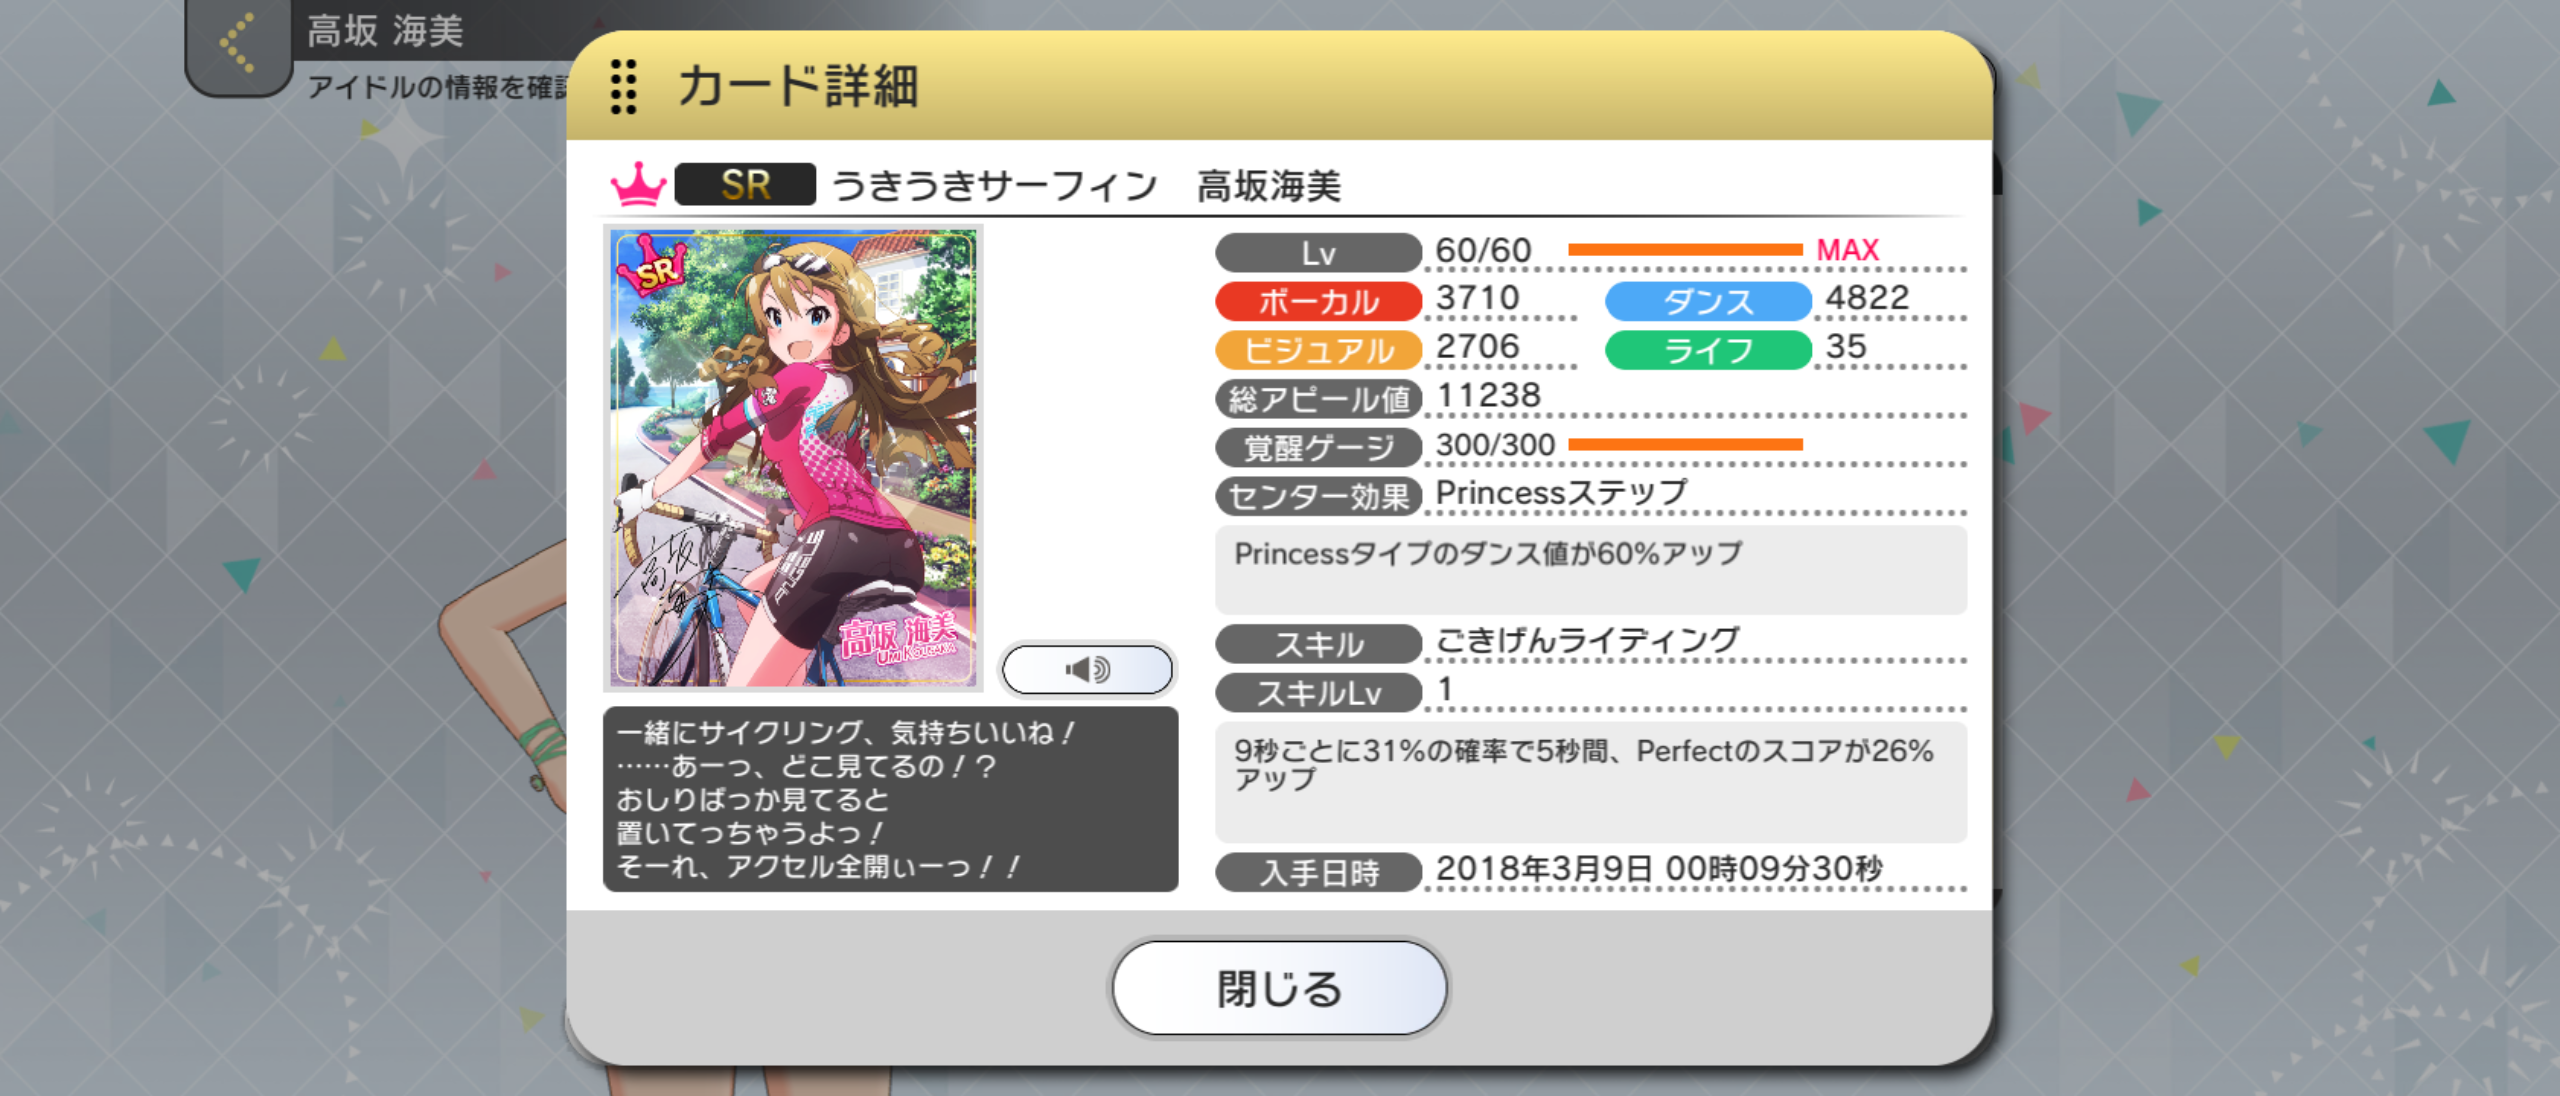This screenshot has width=2560, height=1096.
Task: Go back with the yellow chevron arrow
Action: [238, 43]
